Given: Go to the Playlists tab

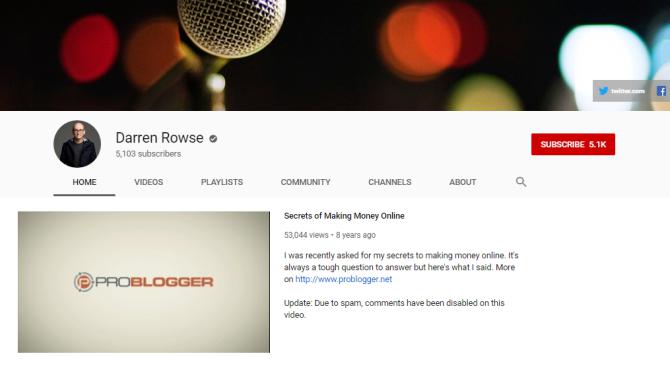Looking at the screenshot, I should (x=222, y=182).
